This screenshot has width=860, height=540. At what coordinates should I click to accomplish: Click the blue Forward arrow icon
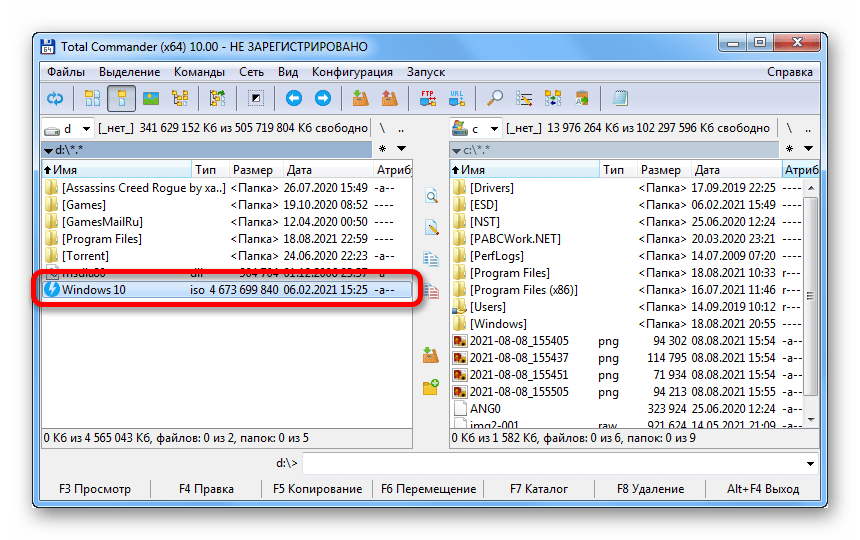tap(323, 98)
